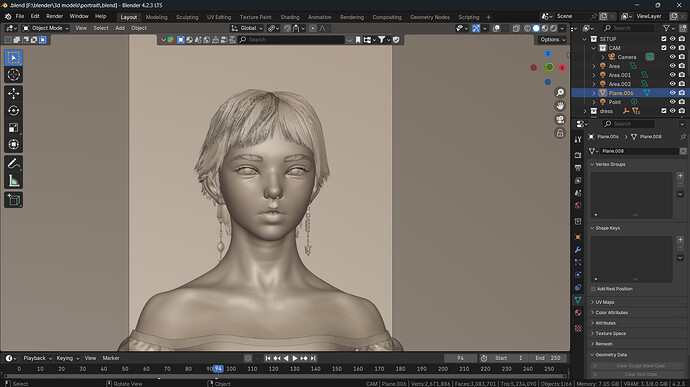Click the add vertex group plus button
Viewport: 690px width, 387px height.
[x=680, y=176]
